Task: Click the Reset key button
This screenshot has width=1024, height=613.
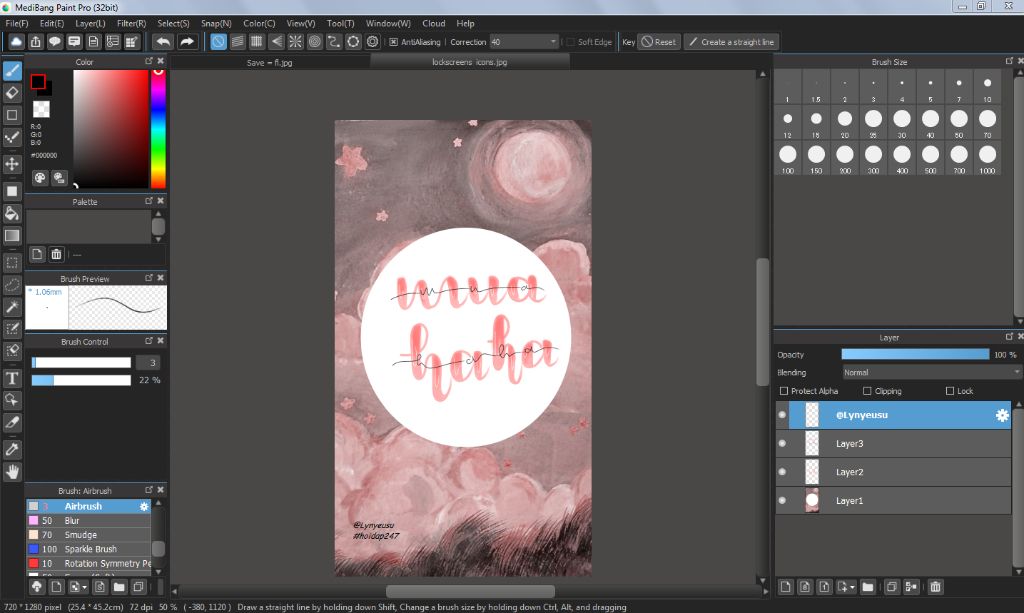Action: tap(658, 42)
